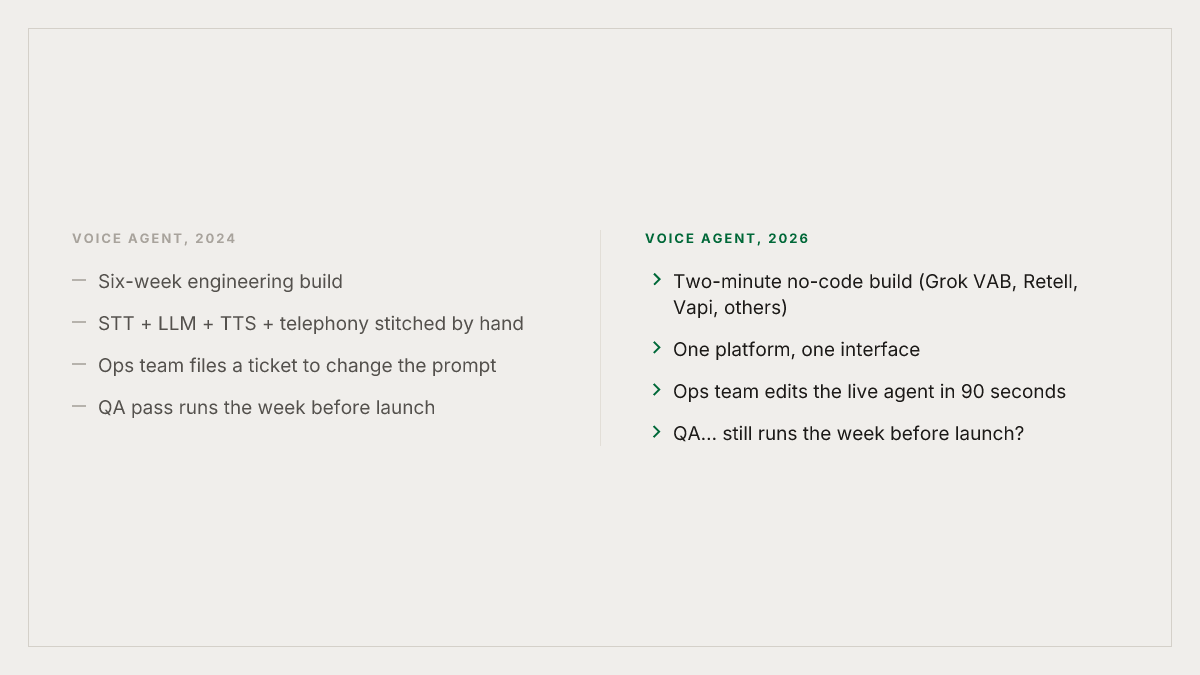1200x675 pixels.
Task: Click the chevron beside QA still runs bullet
Action: point(657,432)
